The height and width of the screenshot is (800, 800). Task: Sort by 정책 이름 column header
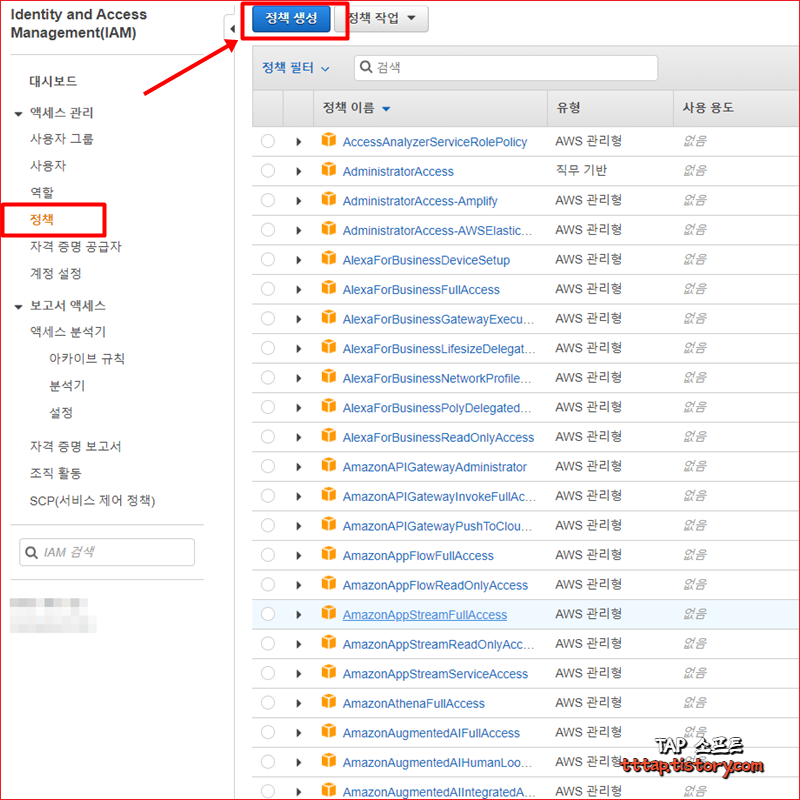[x=356, y=108]
